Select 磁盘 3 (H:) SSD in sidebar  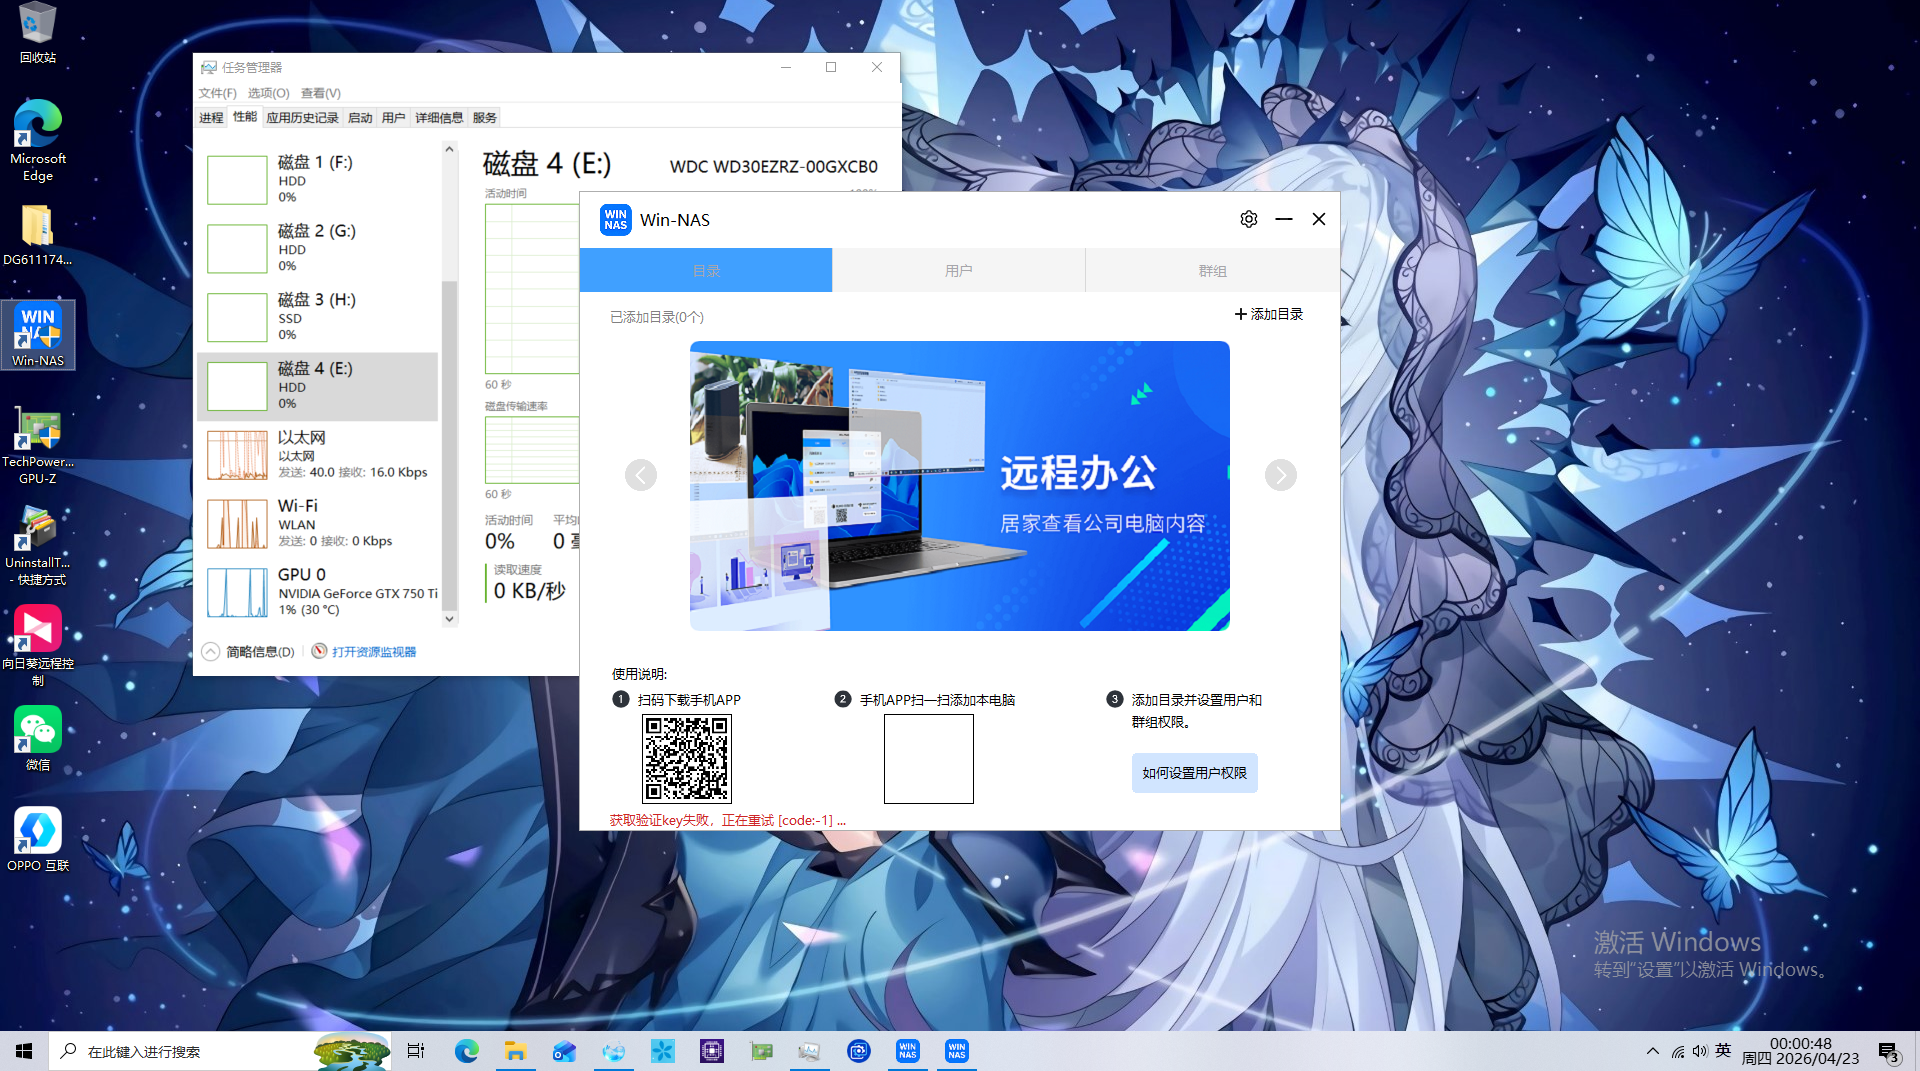click(x=318, y=316)
